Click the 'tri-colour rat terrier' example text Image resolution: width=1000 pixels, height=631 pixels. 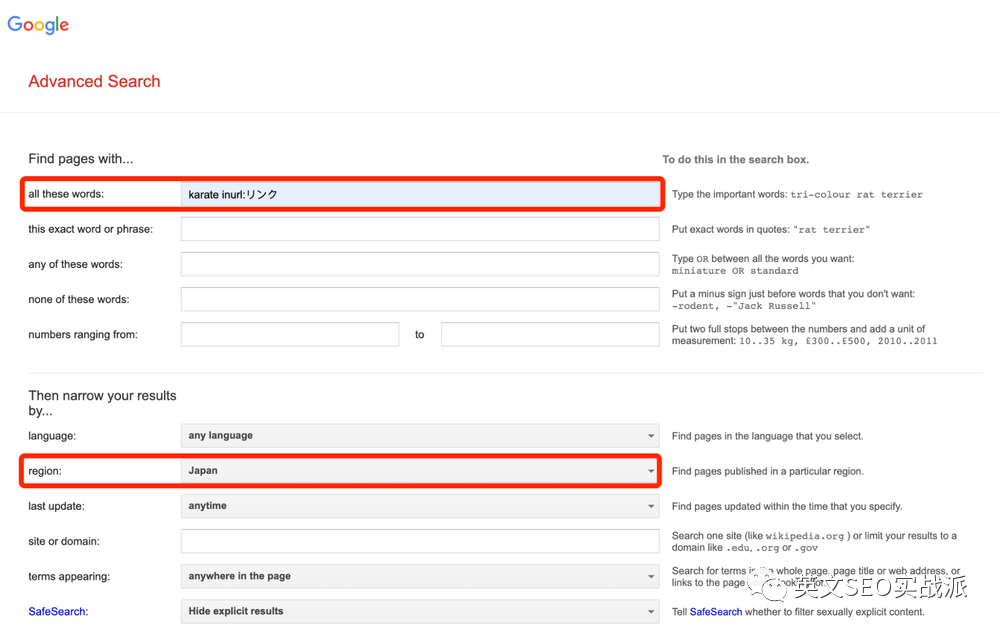(x=857, y=195)
